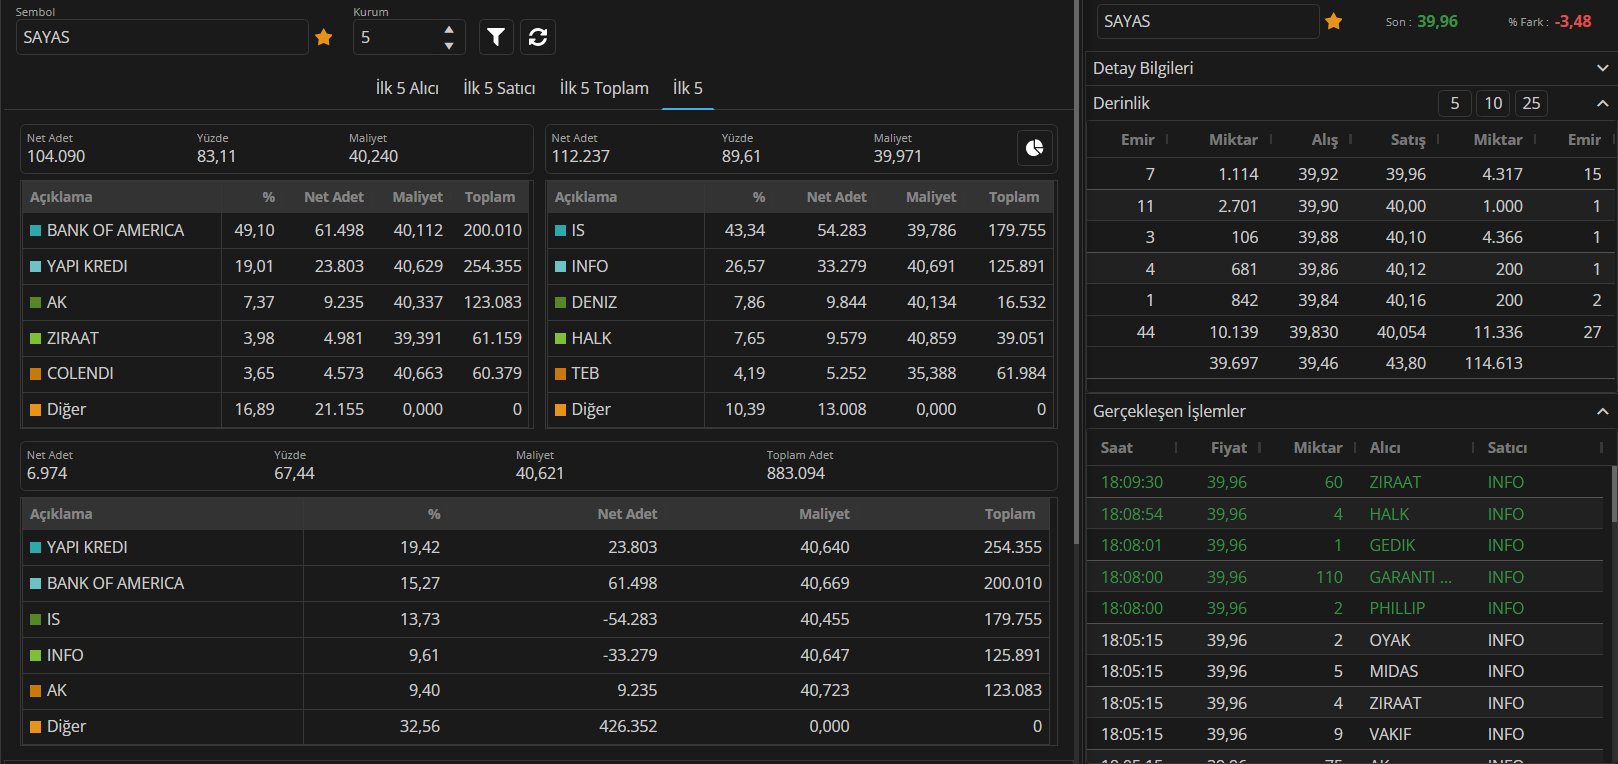Open the pie chart view
The height and width of the screenshot is (764, 1618).
1034,148
